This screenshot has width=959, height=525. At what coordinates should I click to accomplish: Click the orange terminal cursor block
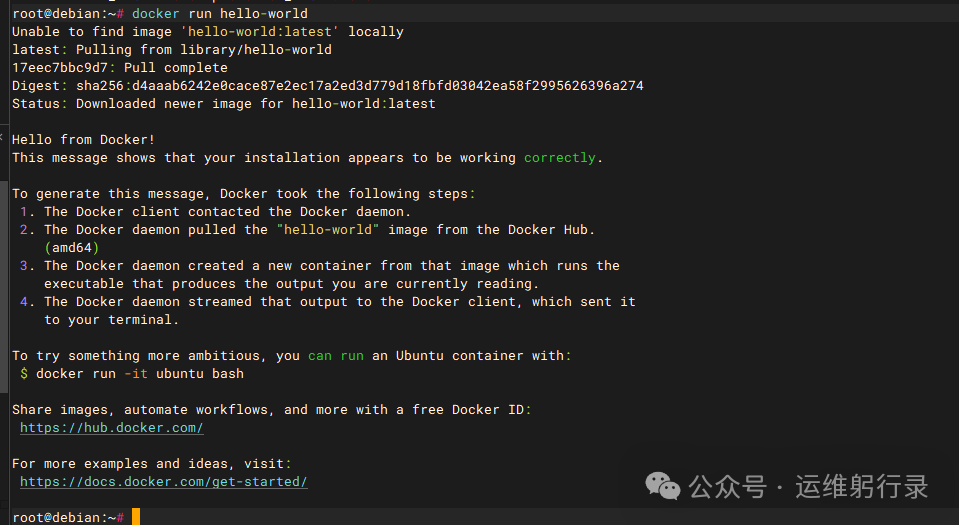coord(136,517)
